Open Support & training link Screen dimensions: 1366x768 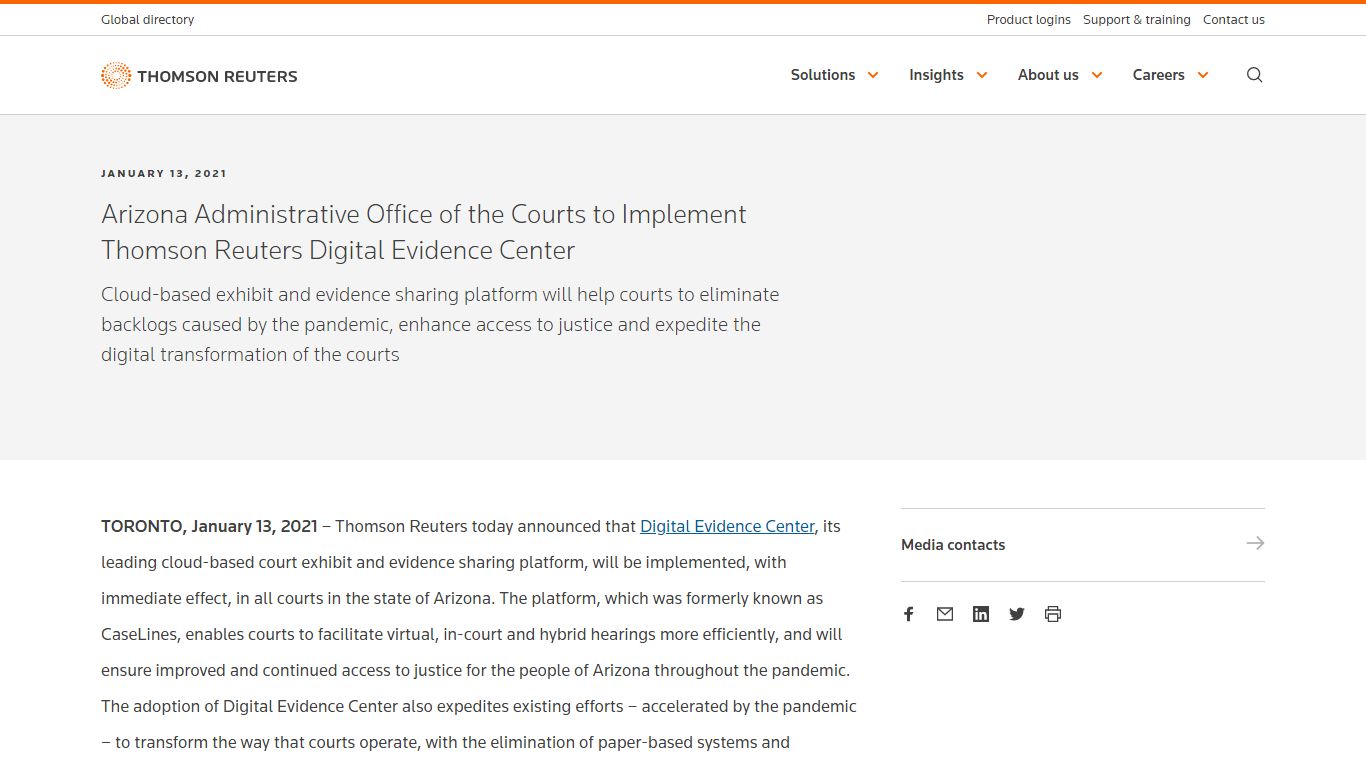click(1136, 19)
